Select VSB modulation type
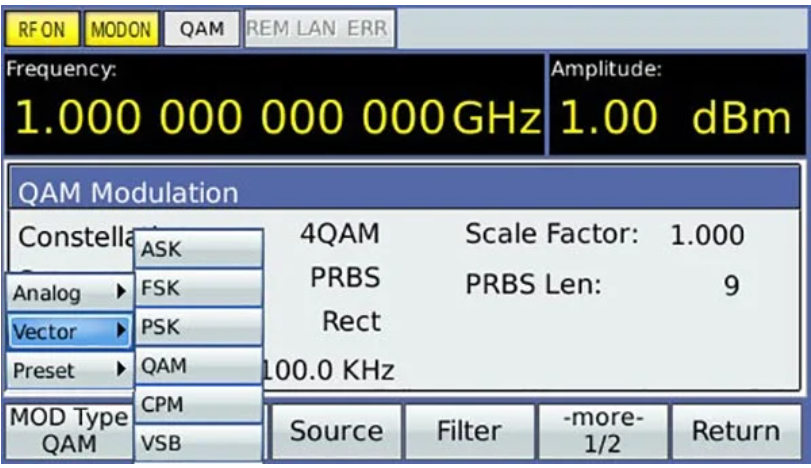The image size is (811, 468). (198, 442)
